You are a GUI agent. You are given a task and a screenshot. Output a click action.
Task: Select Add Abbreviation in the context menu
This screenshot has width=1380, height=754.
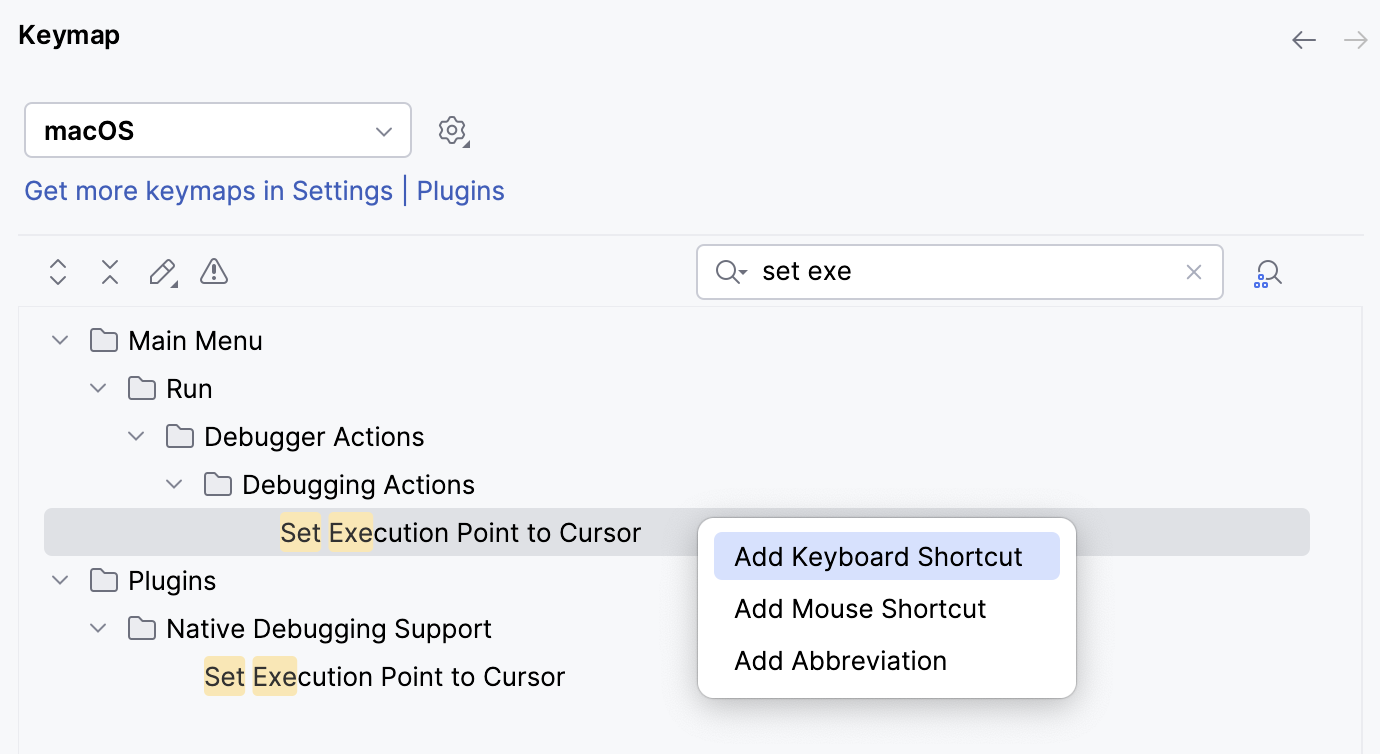click(840, 660)
